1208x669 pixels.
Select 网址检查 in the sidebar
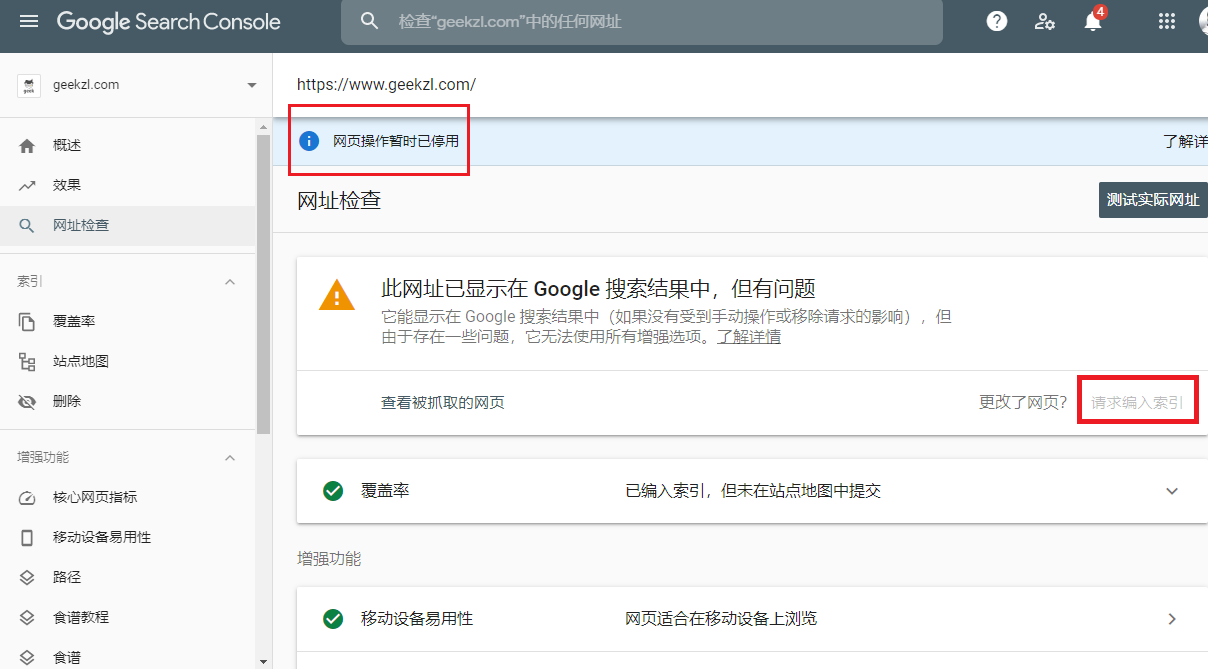[x=128, y=226]
